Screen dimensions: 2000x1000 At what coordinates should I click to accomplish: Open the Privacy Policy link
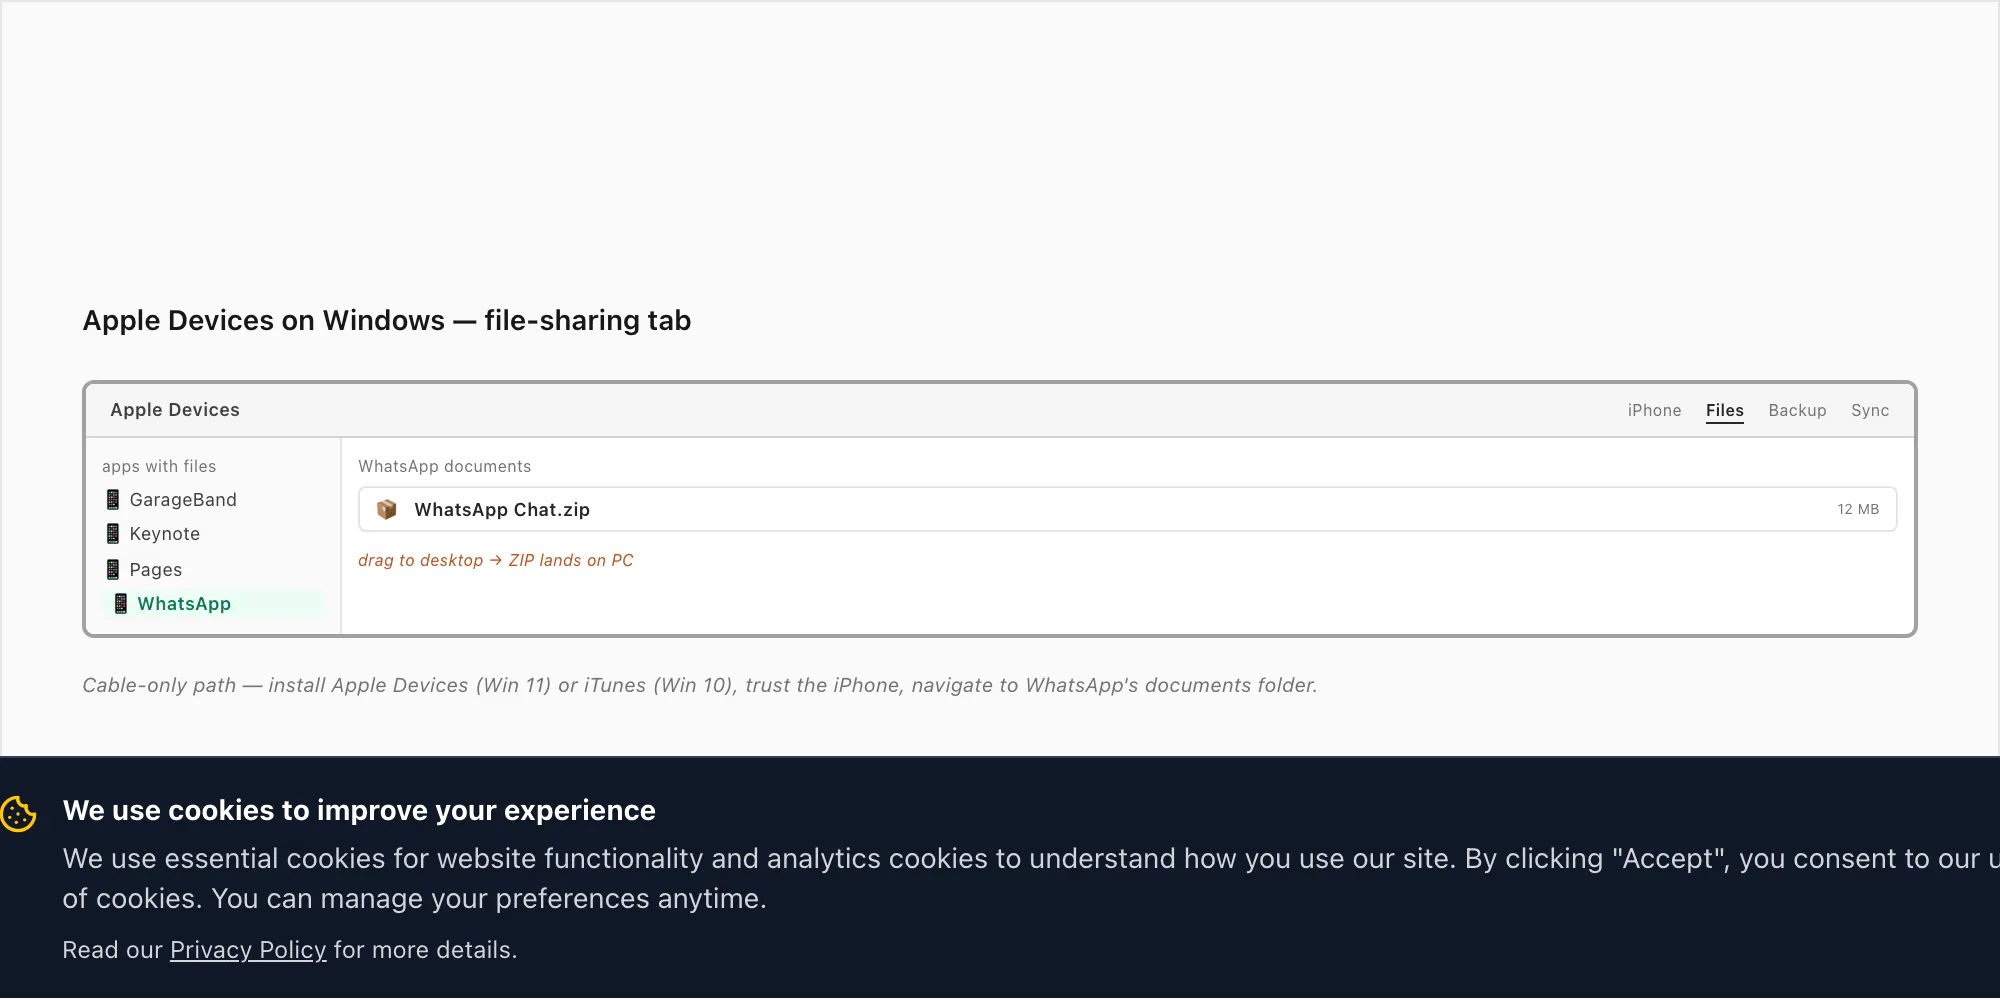(248, 950)
